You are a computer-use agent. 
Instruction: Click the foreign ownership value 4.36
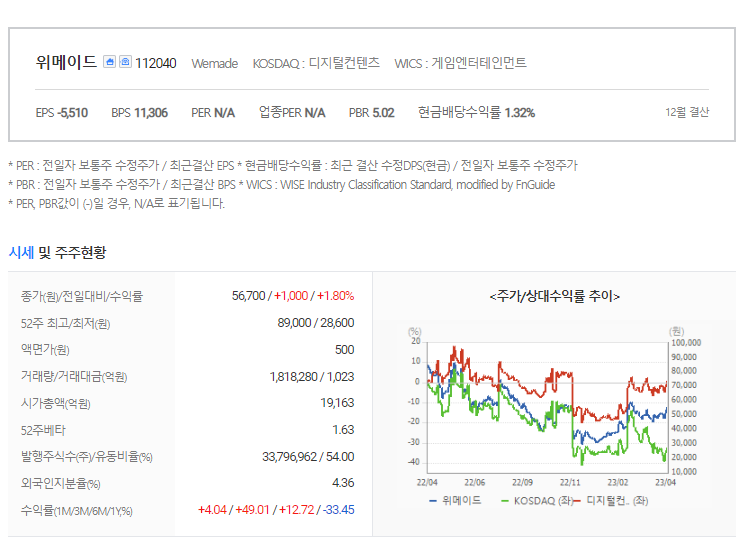click(x=343, y=483)
